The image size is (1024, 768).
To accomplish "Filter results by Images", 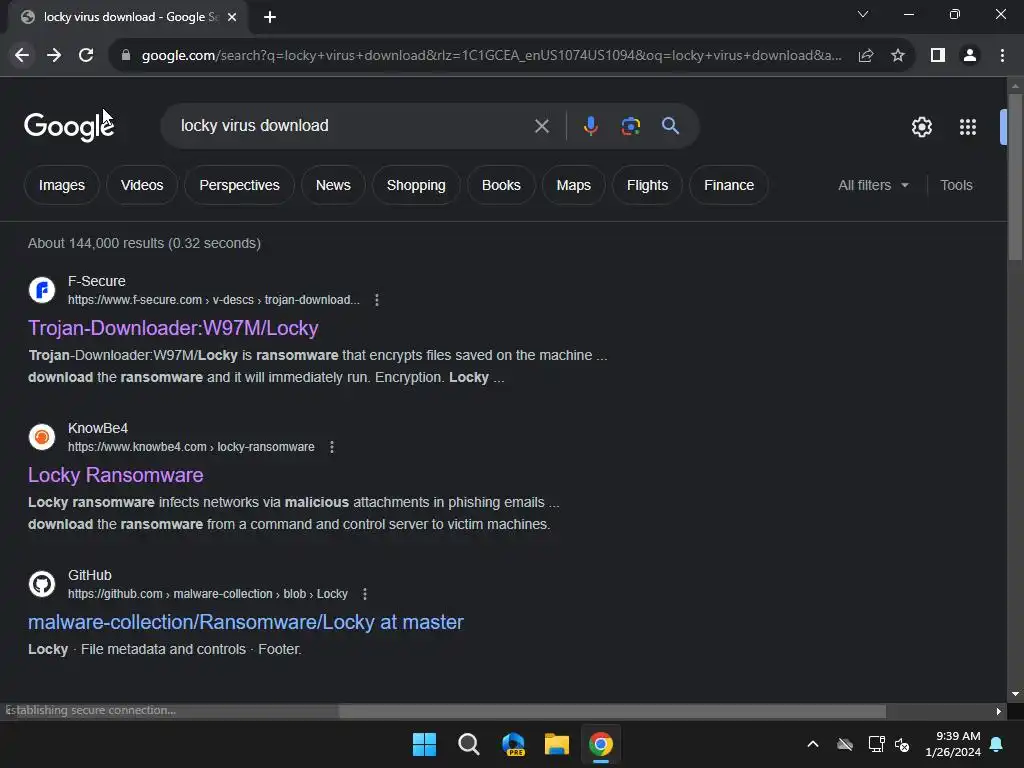I will [62, 185].
